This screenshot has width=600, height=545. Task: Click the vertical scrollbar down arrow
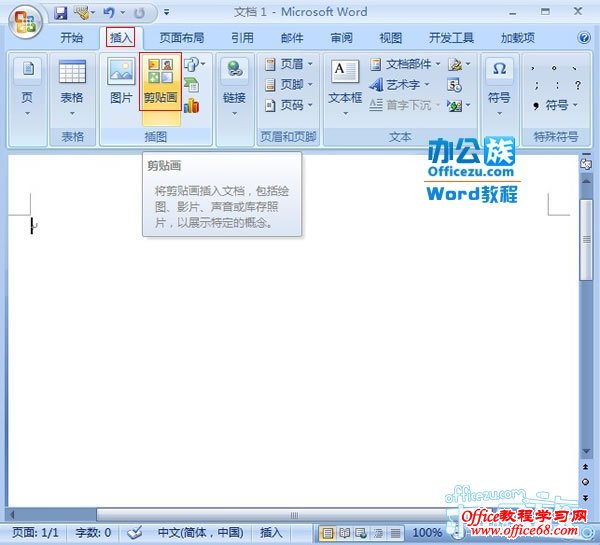(586, 452)
